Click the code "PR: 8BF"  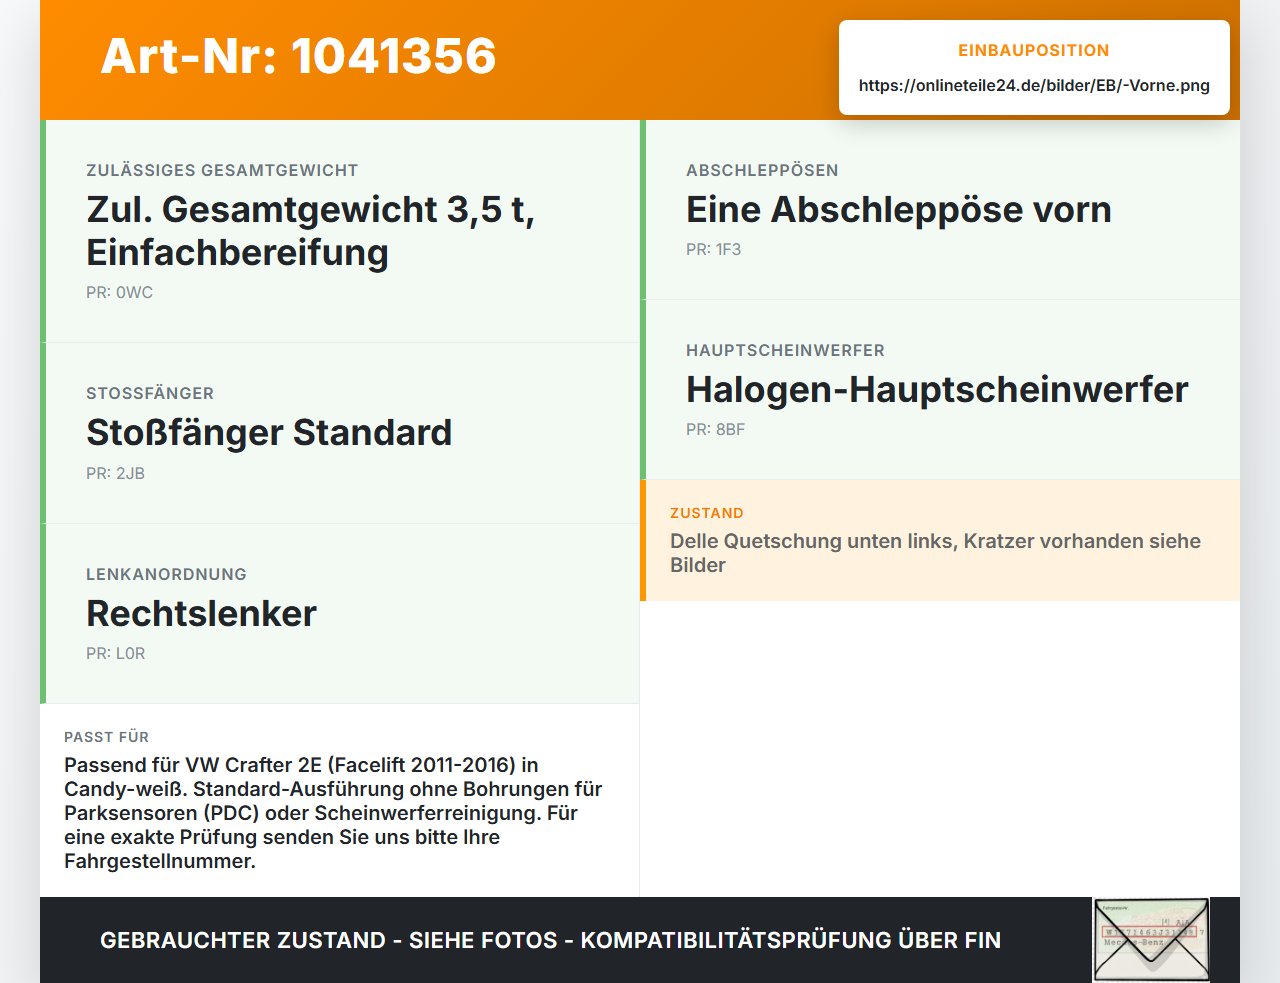point(715,430)
